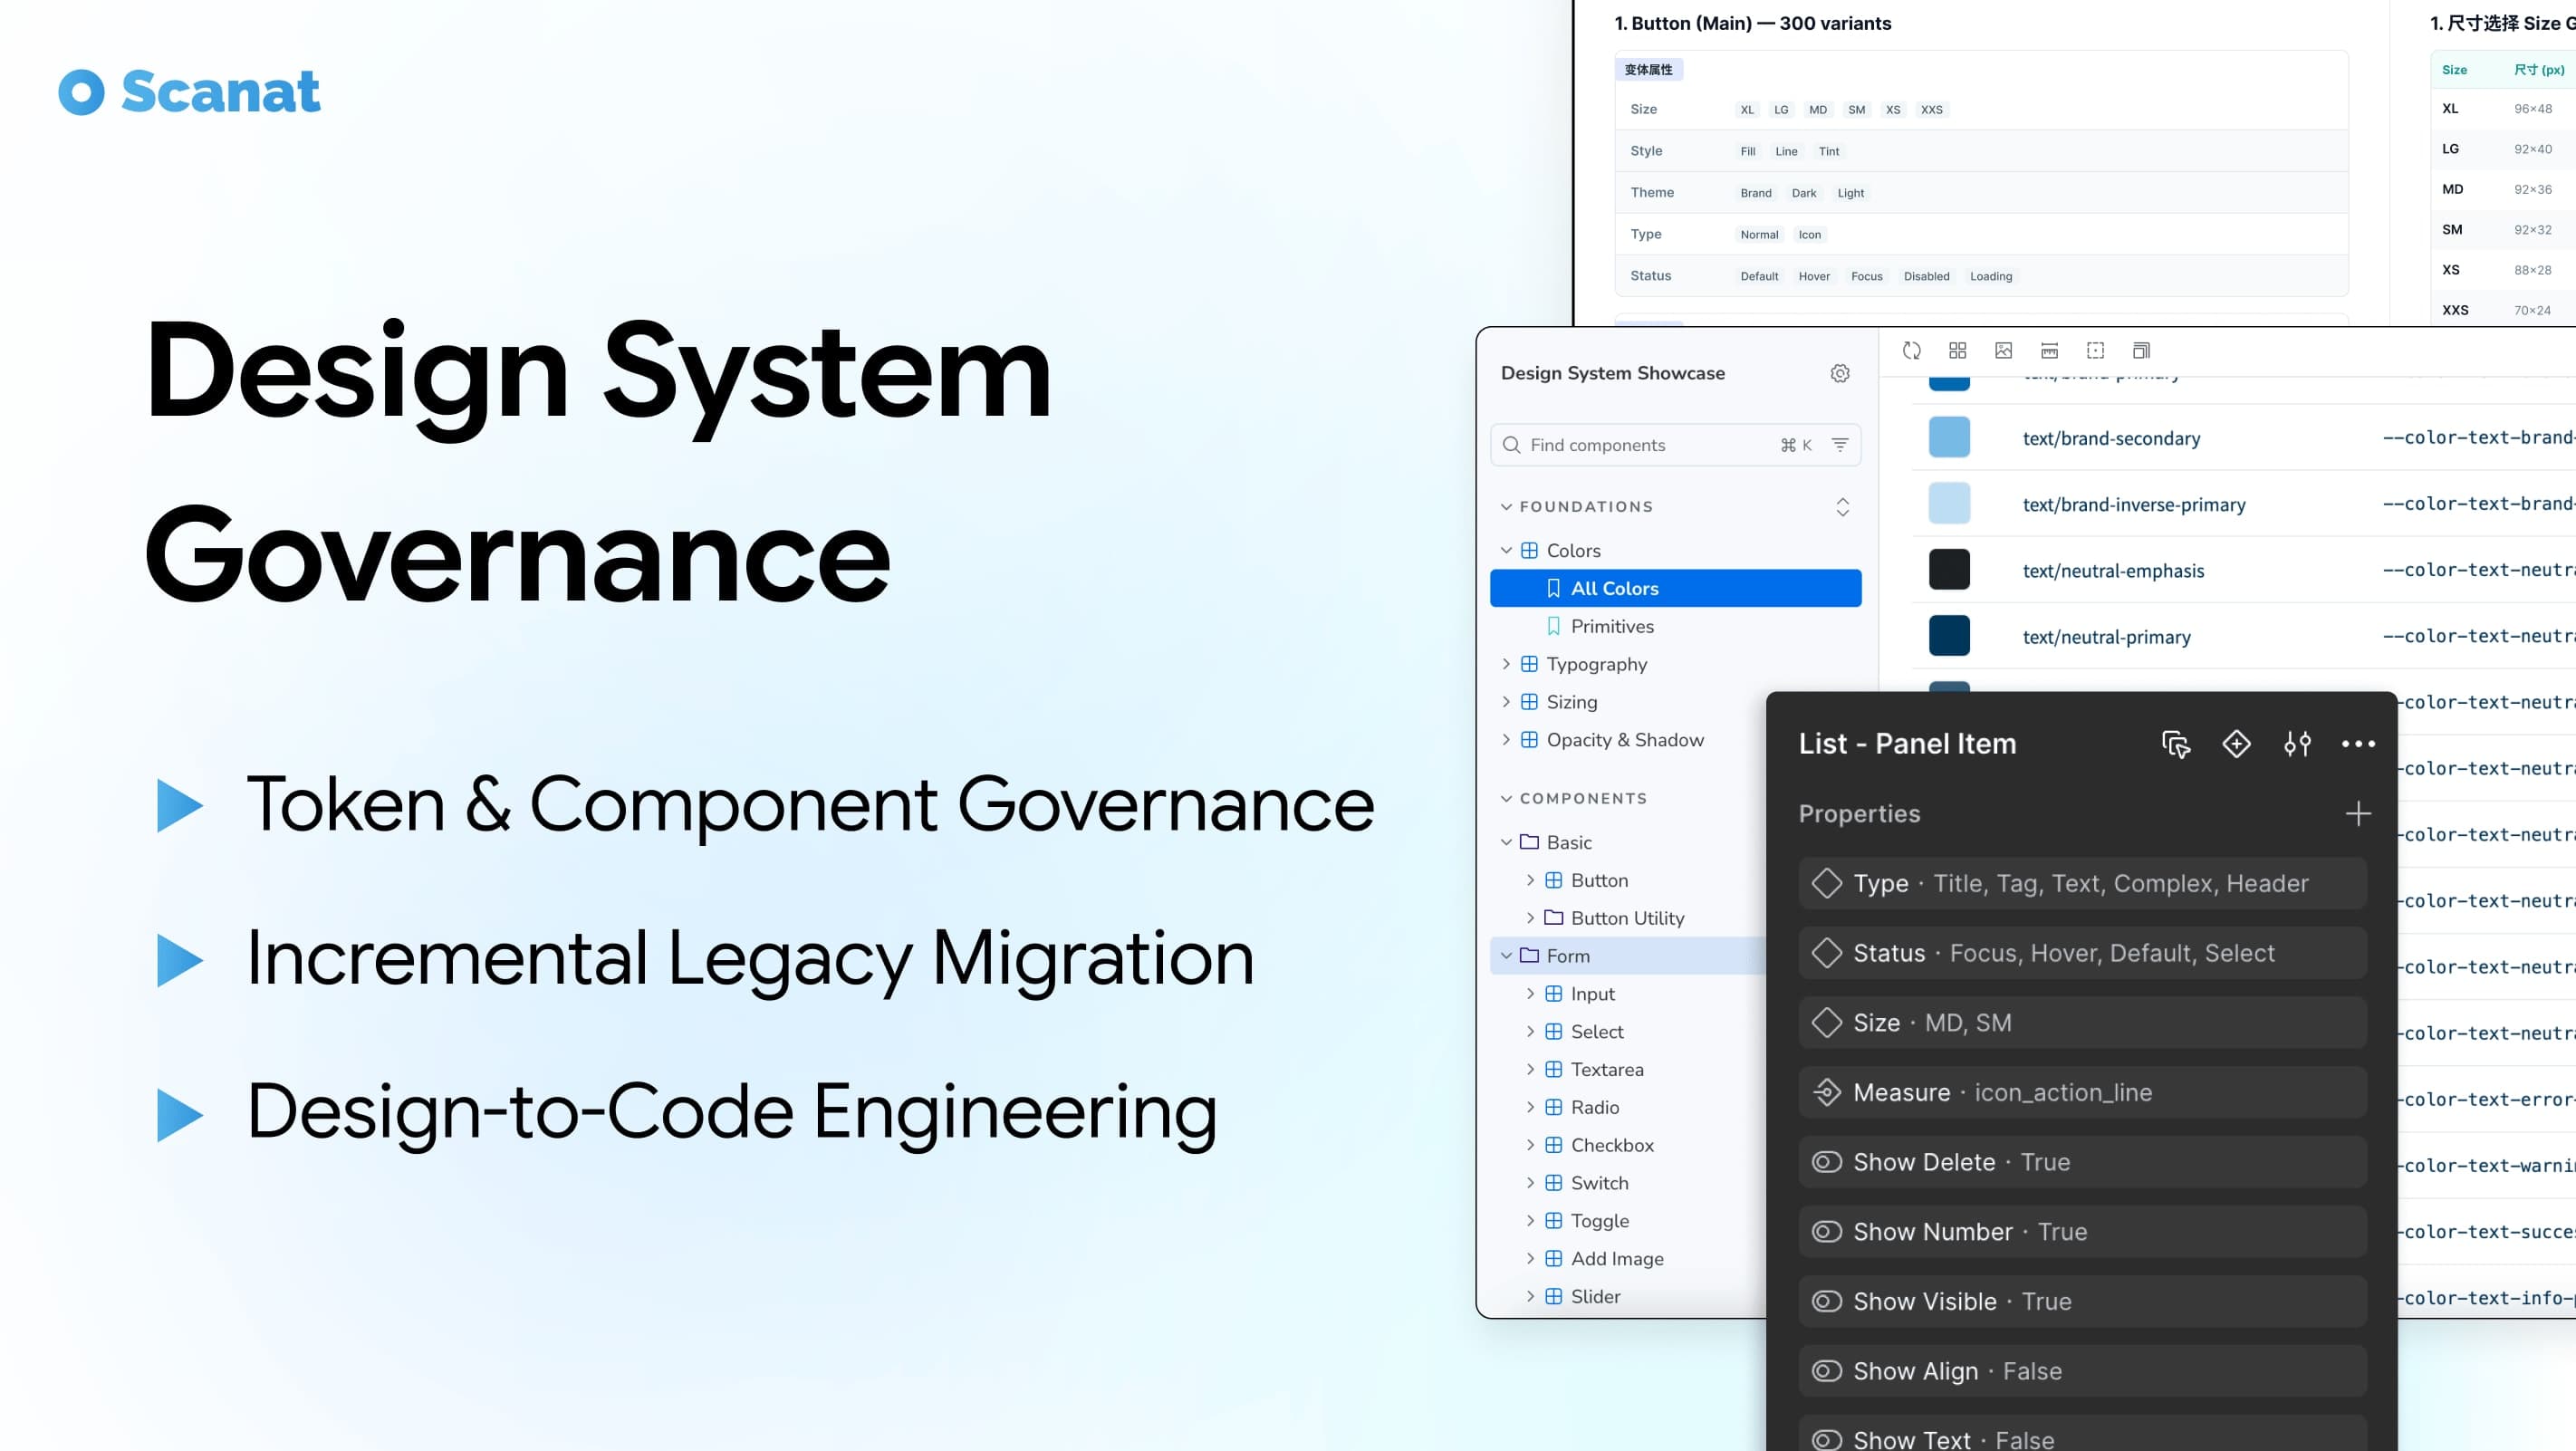Open the three-dot more menu in Panel Item
Image resolution: width=2576 pixels, height=1451 pixels.
coord(2358,744)
